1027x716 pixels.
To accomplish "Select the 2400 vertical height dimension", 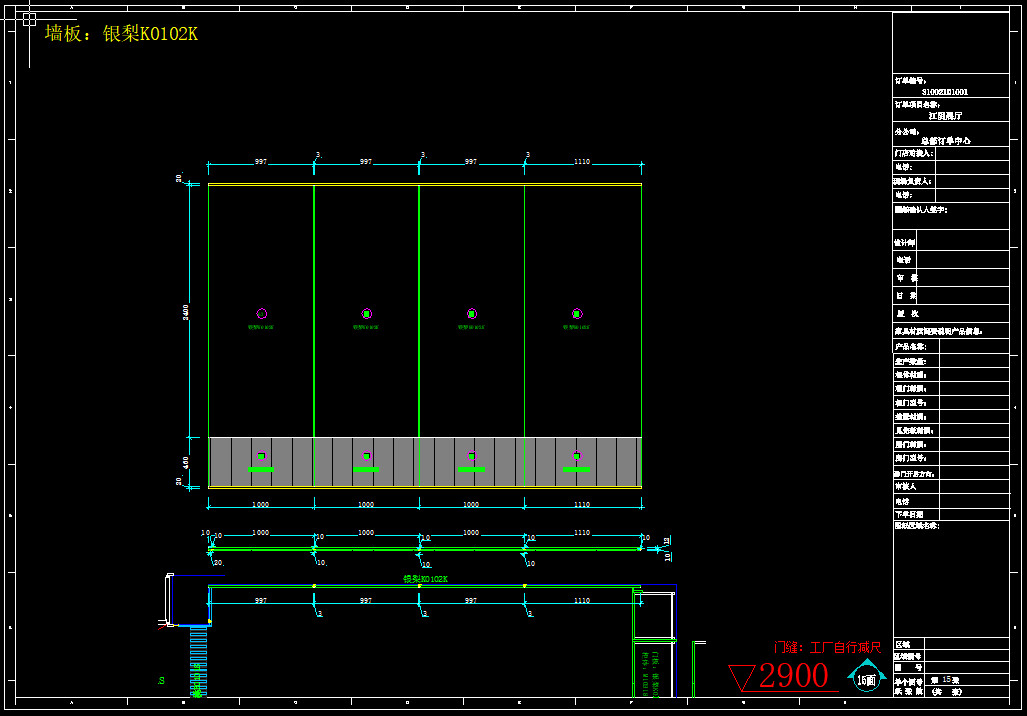I will click(x=185, y=313).
